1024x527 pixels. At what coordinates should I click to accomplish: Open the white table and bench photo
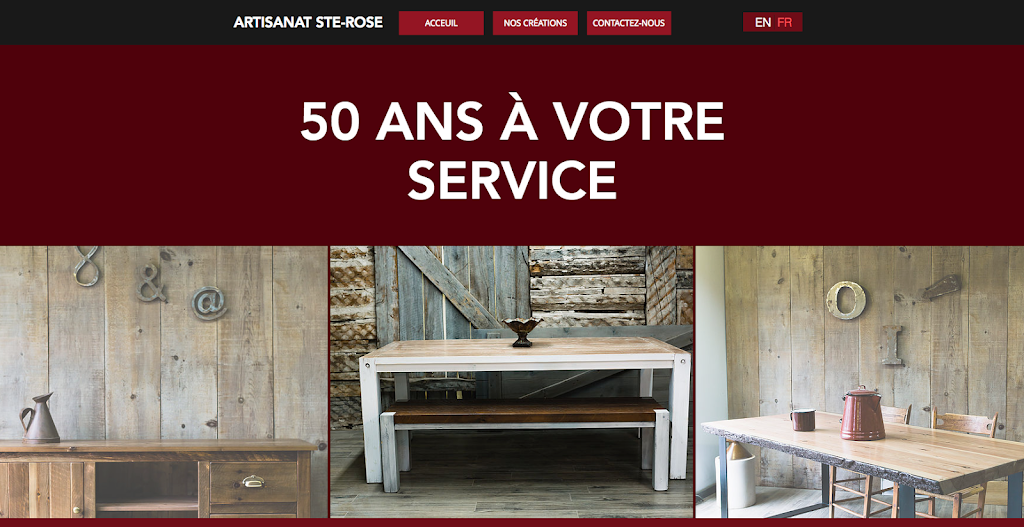click(x=511, y=381)
